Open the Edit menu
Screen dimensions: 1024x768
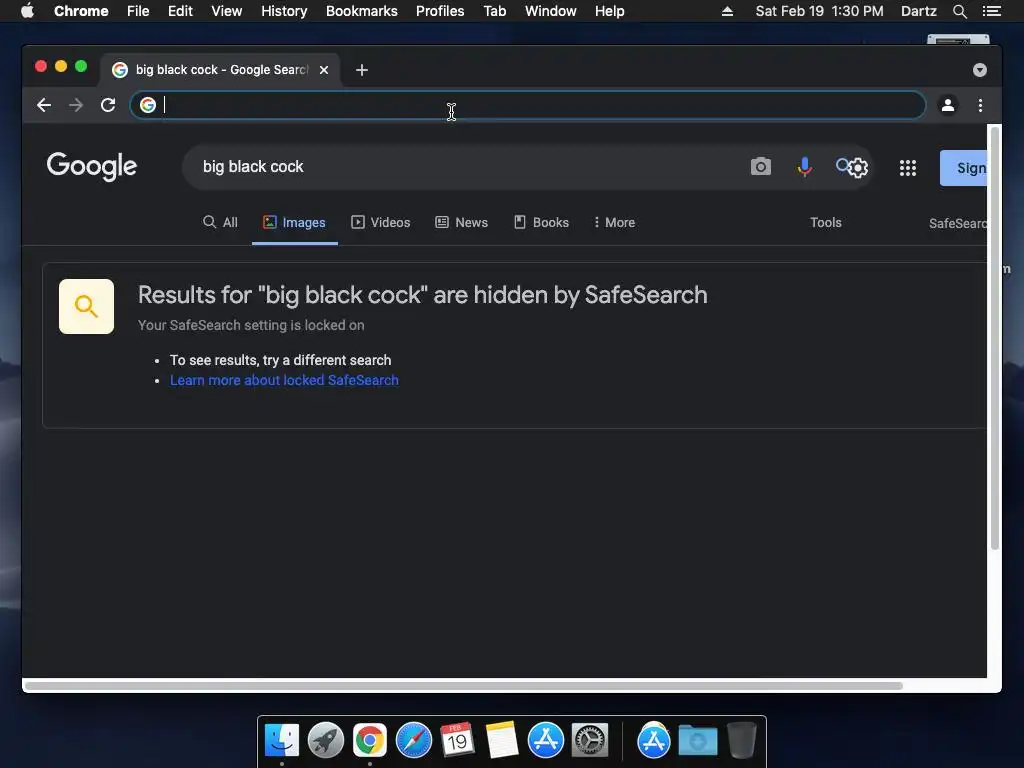tap(180, 11)
